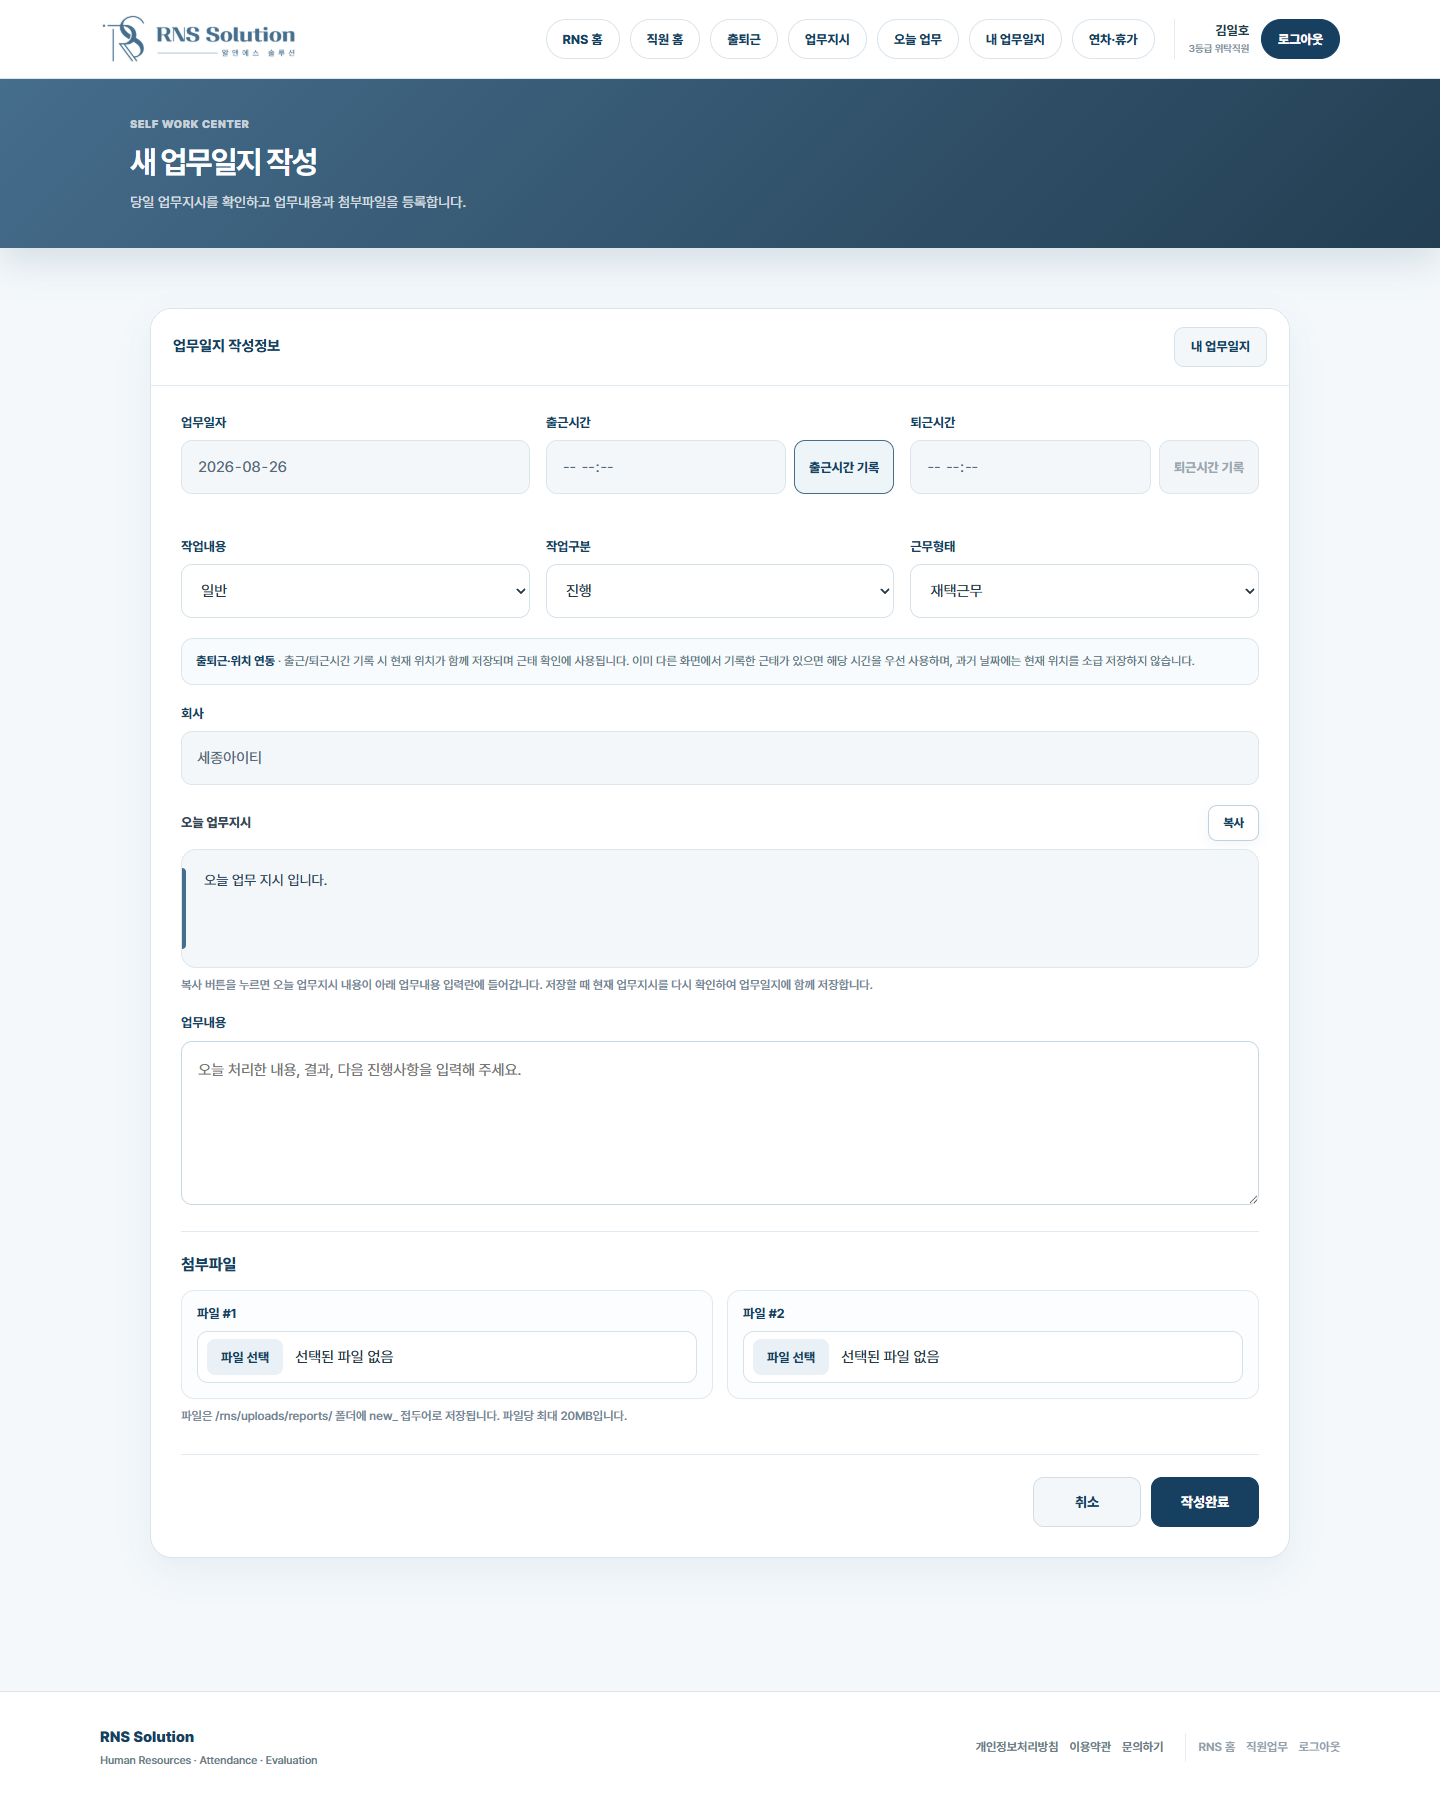Choose a file for 파일 #2
This screenshot has width=1440, height=1804.
(791, 1357)
